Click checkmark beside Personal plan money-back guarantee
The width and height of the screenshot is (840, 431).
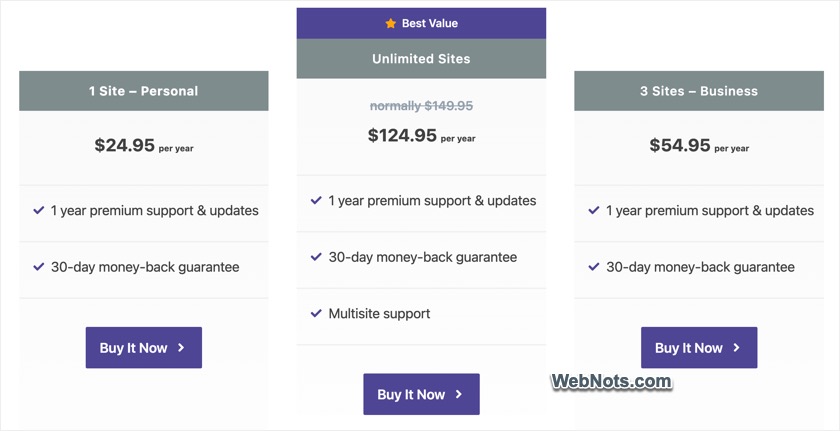(x=39, y=267)
